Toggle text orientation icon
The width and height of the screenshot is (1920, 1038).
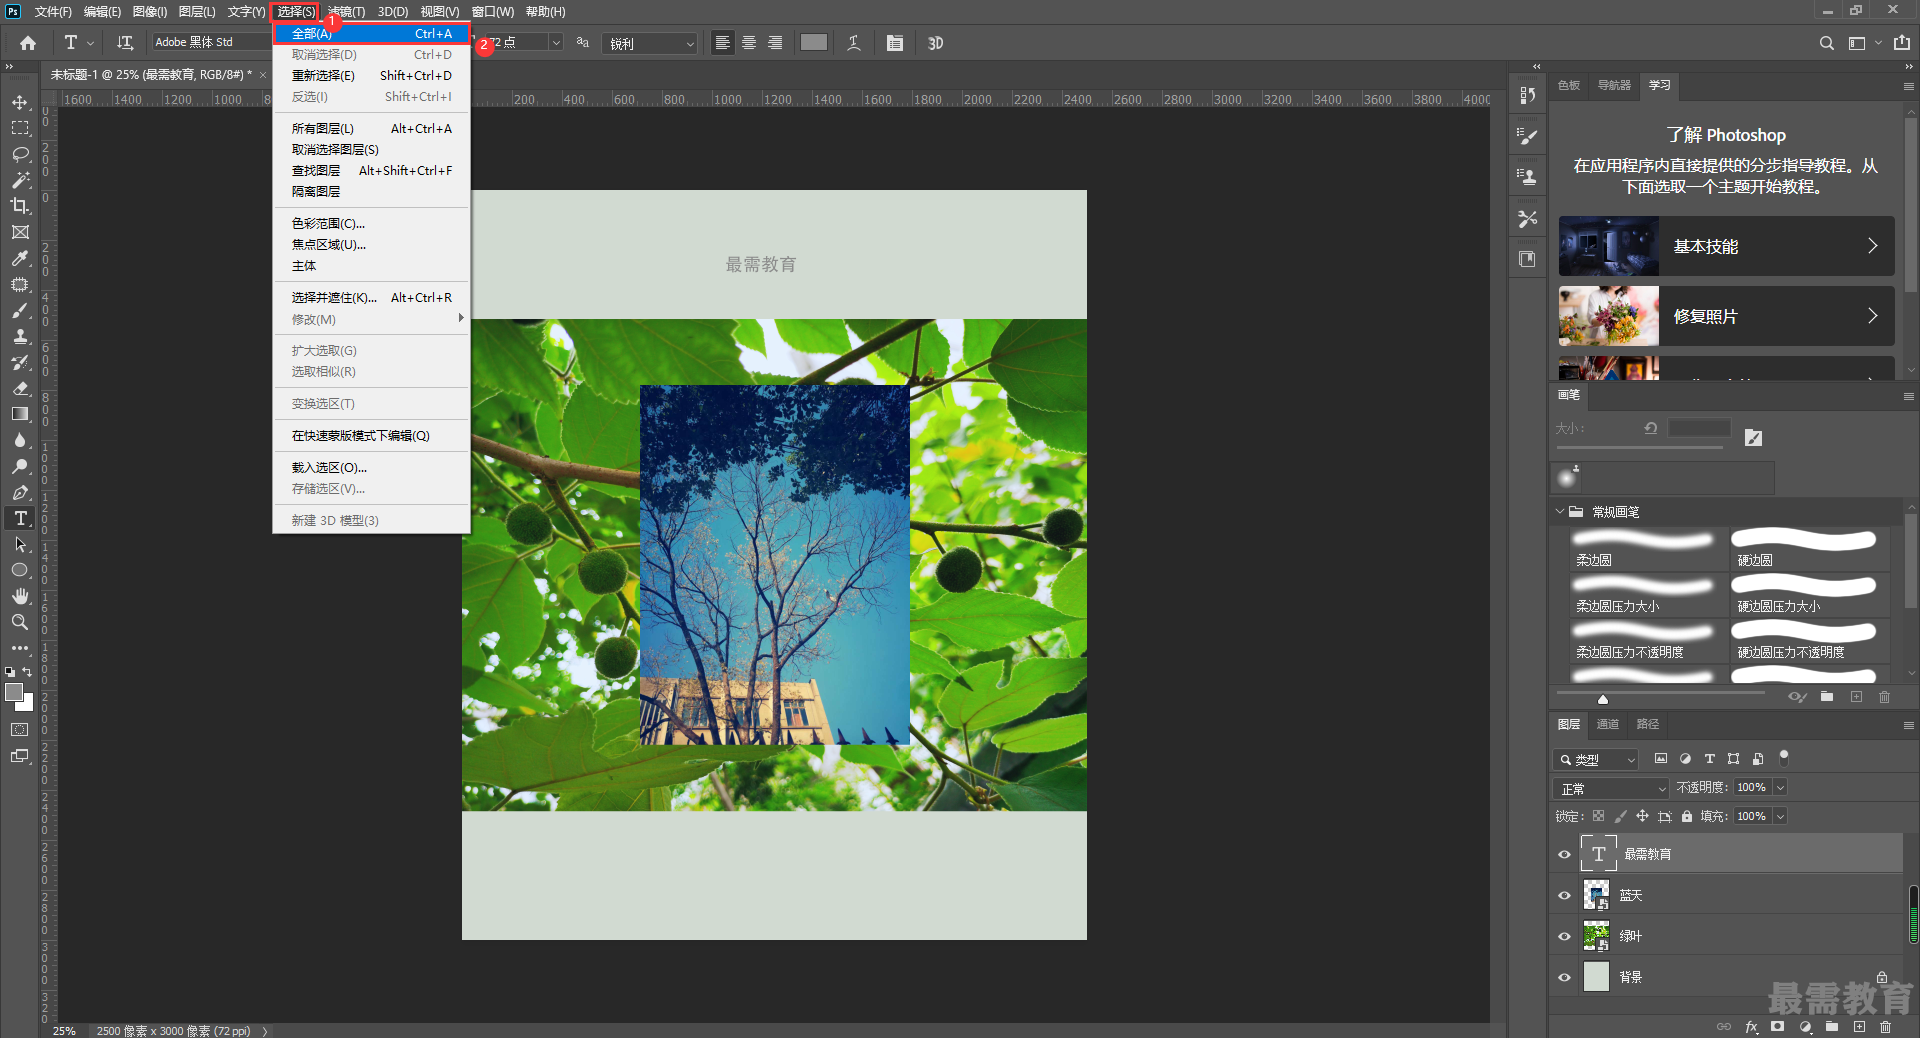click(125, 43)
